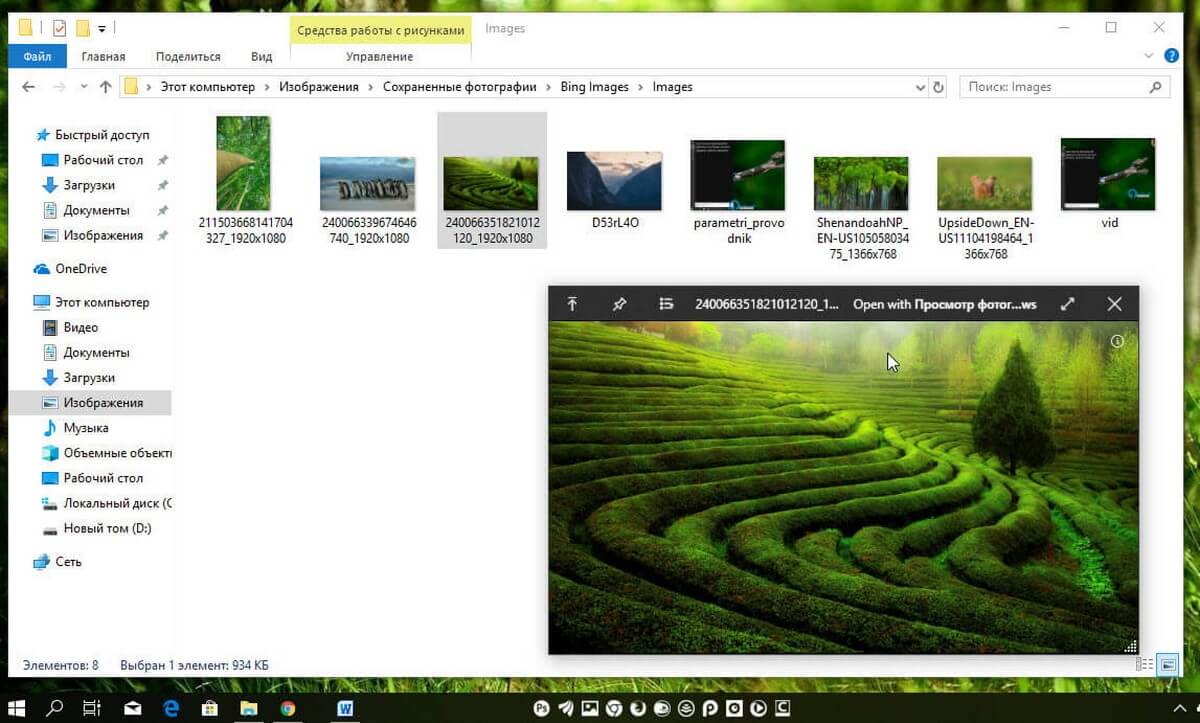Select Загрузки under quick access
The width and height of the screenshot is (1200, 723).
[89, 185]
